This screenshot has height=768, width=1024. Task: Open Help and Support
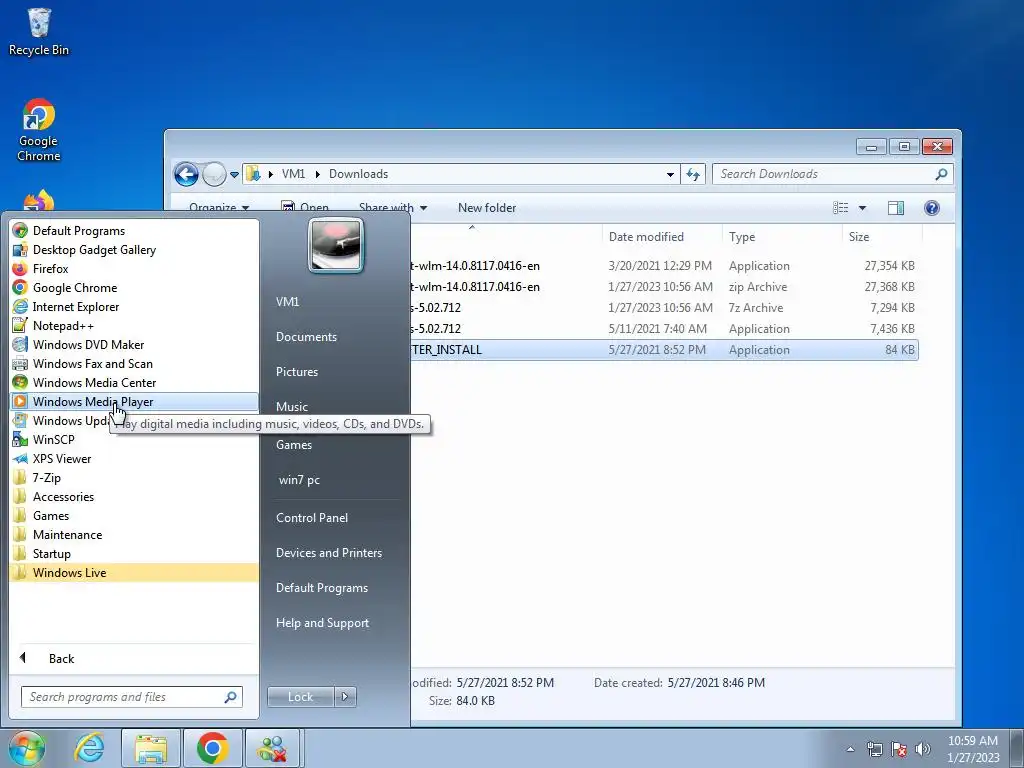pos(322,623)
